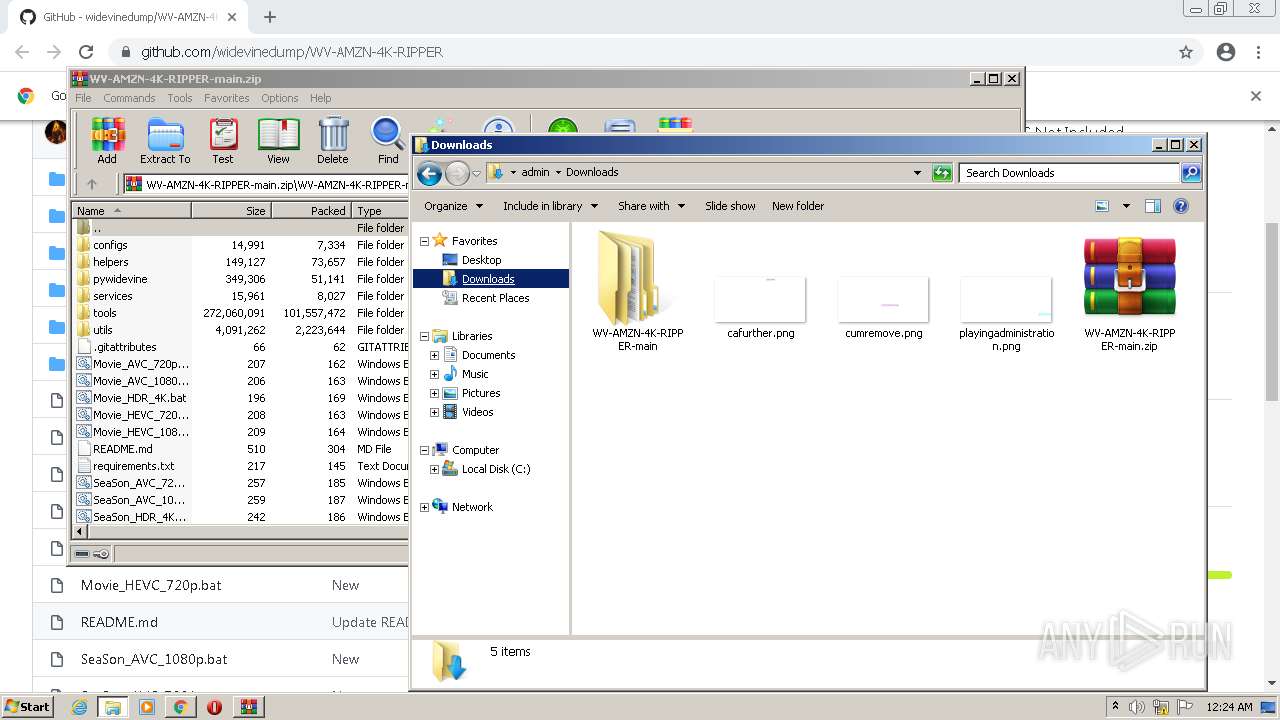Click Internet Explorer taskbar icon

point(80,707)
